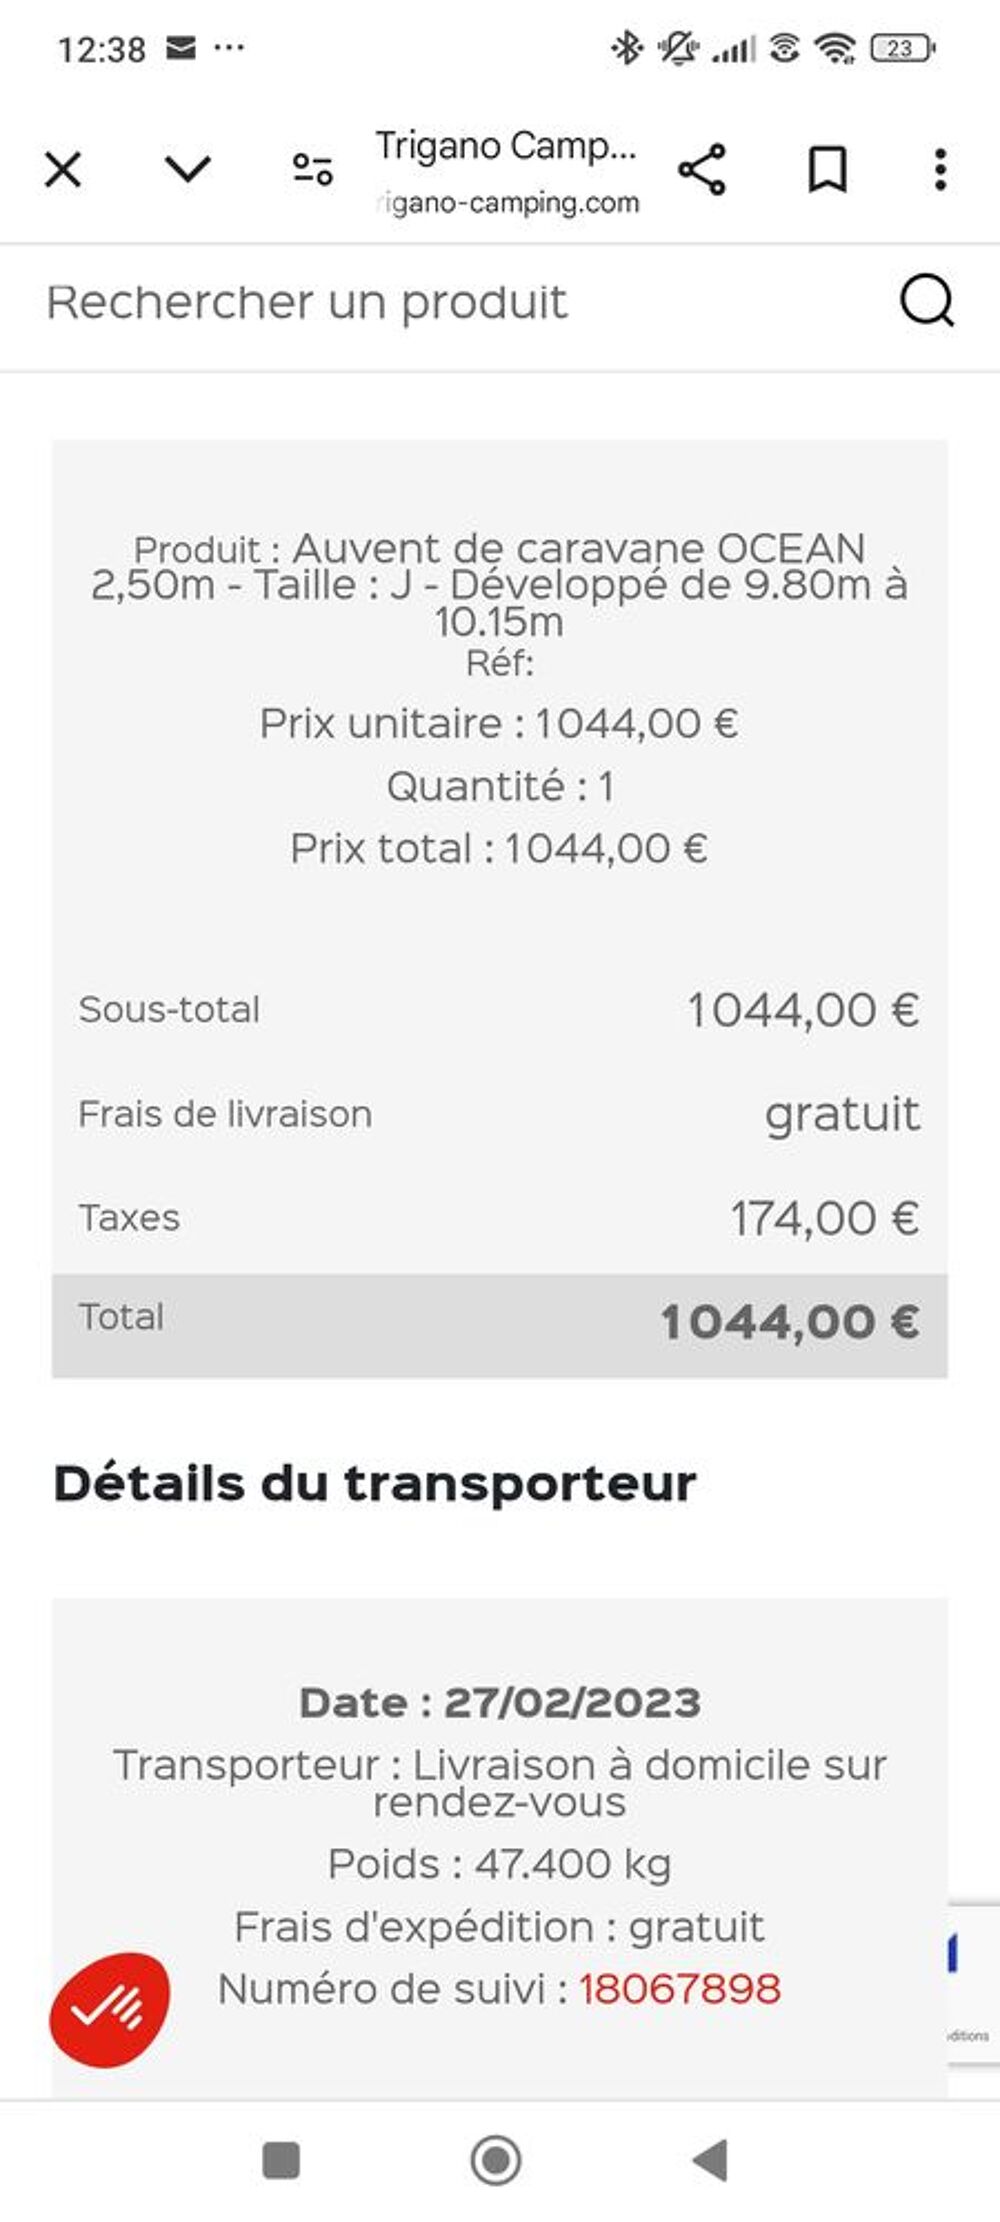
Task: Collapse the tab with the down chevron
Action: pos(188,169)
